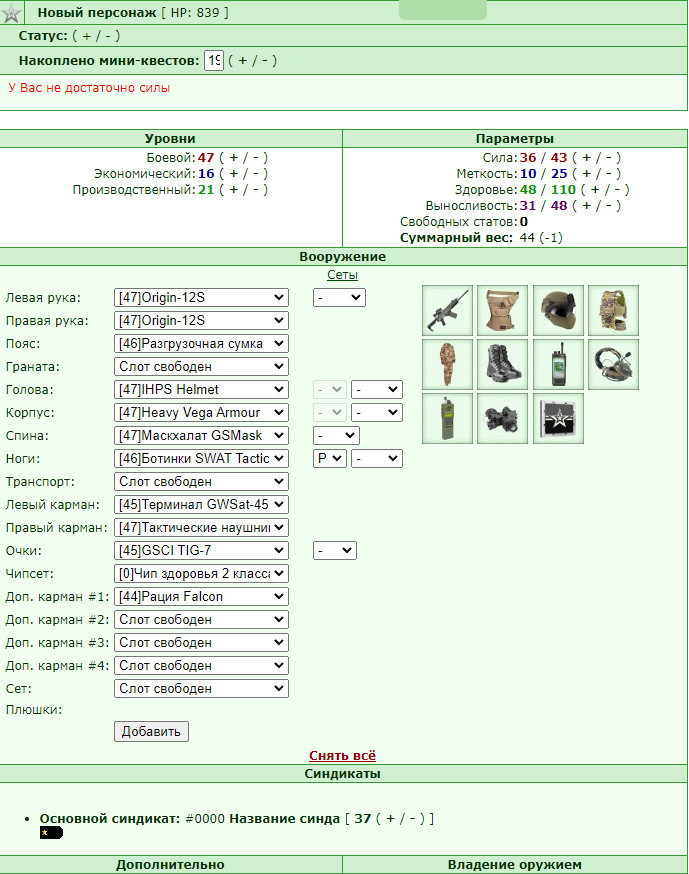Click the GWSat-45 terminal icon

point(558,365)
